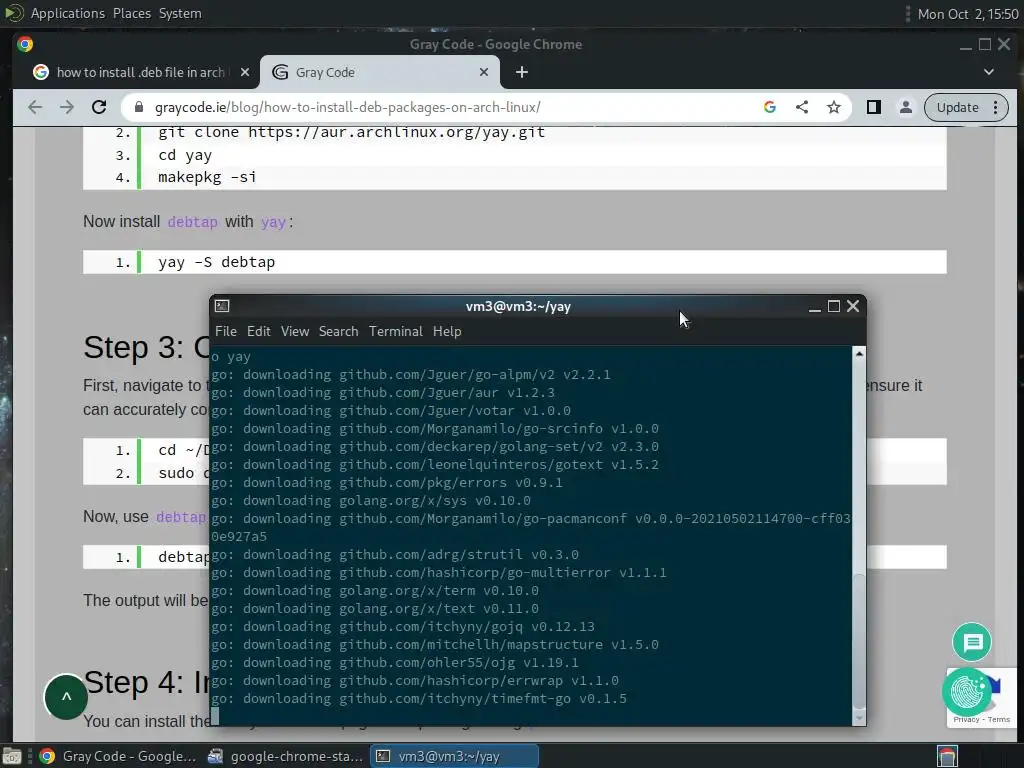
Task: Switch to 'google-chrome-sta...' in the bottom panel
Action: 286,756
